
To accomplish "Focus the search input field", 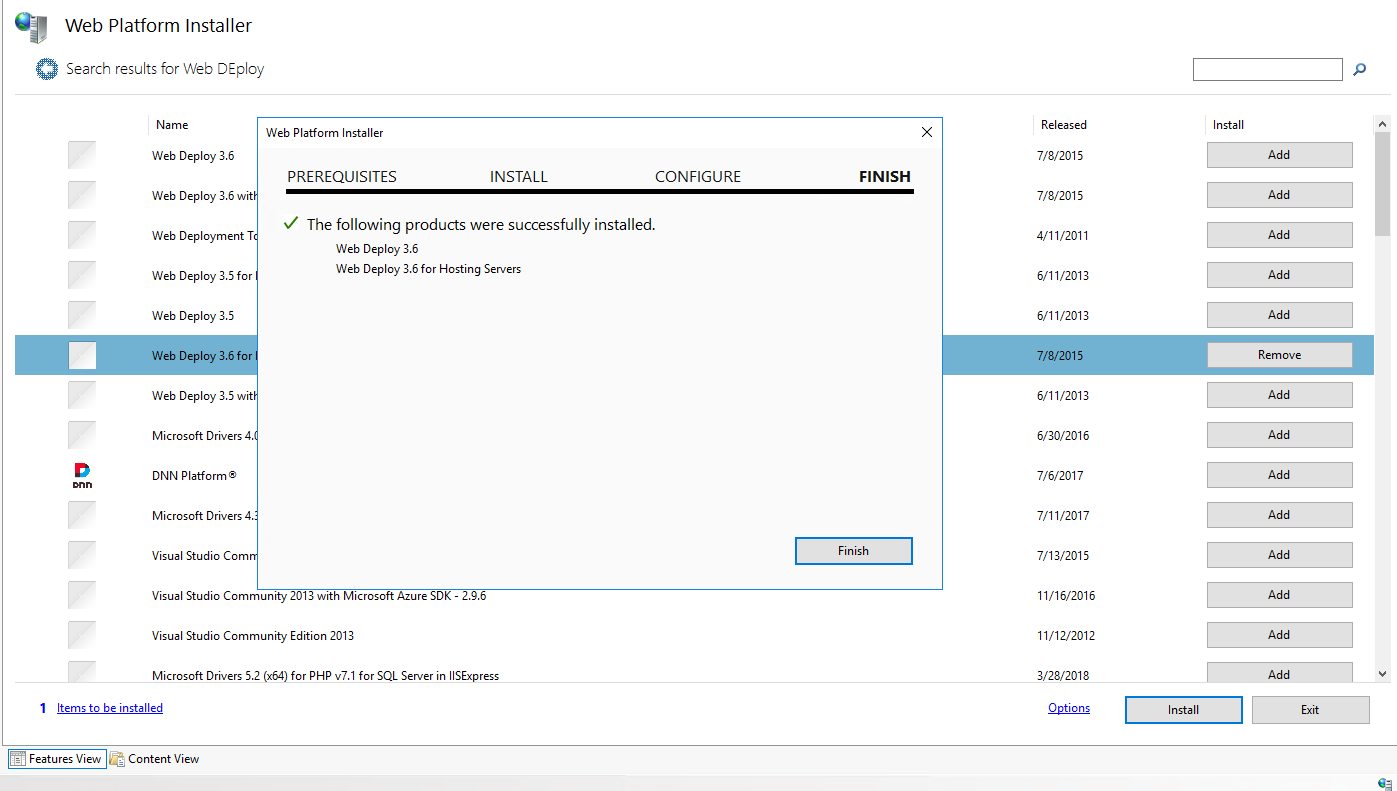I will coord(1267,69).
